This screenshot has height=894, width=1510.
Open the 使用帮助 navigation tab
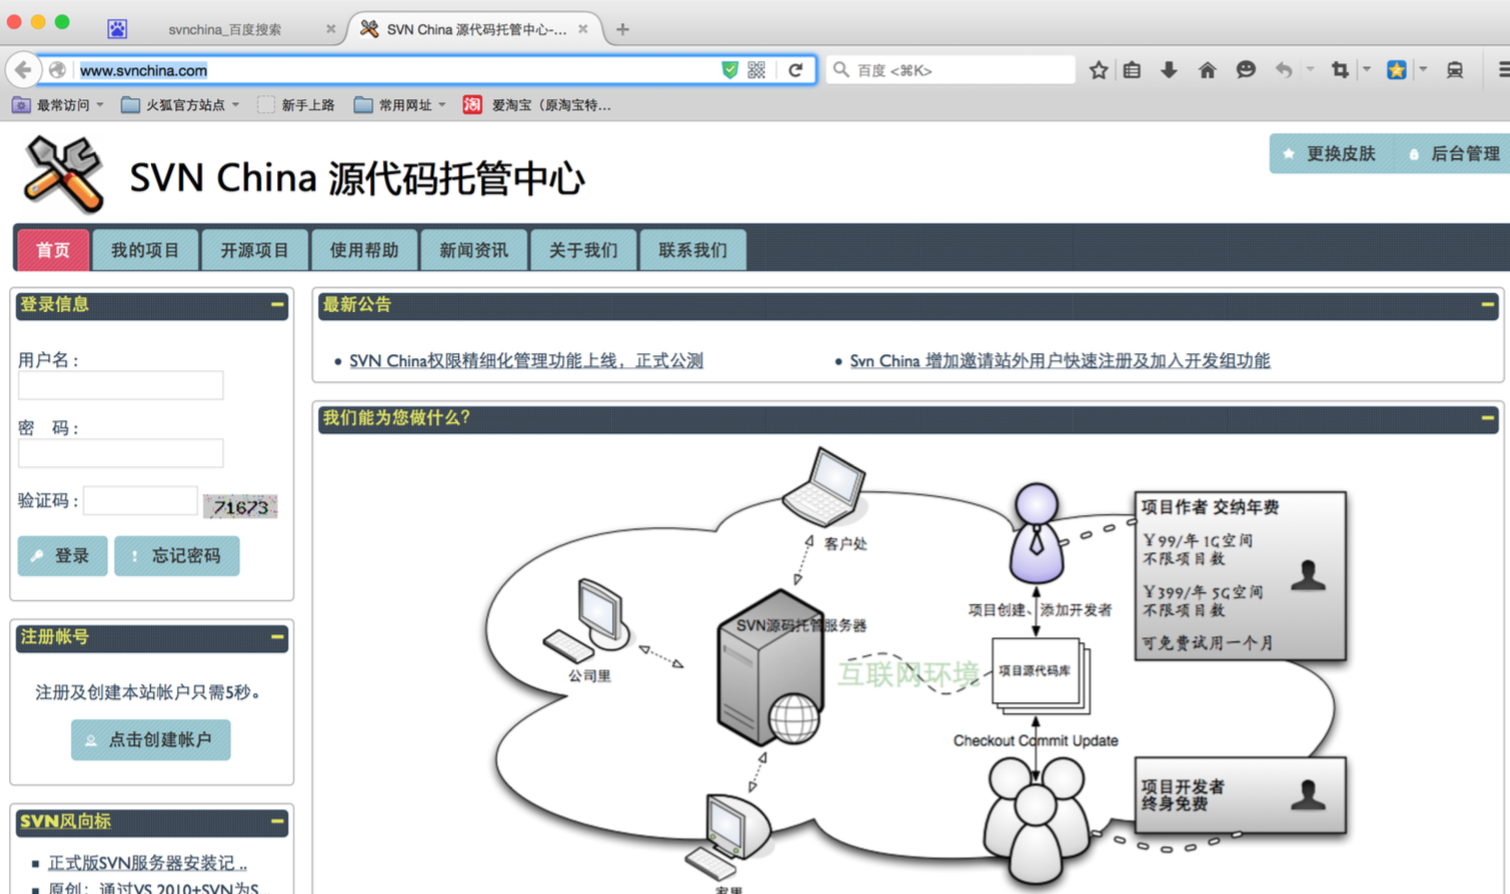364,250
